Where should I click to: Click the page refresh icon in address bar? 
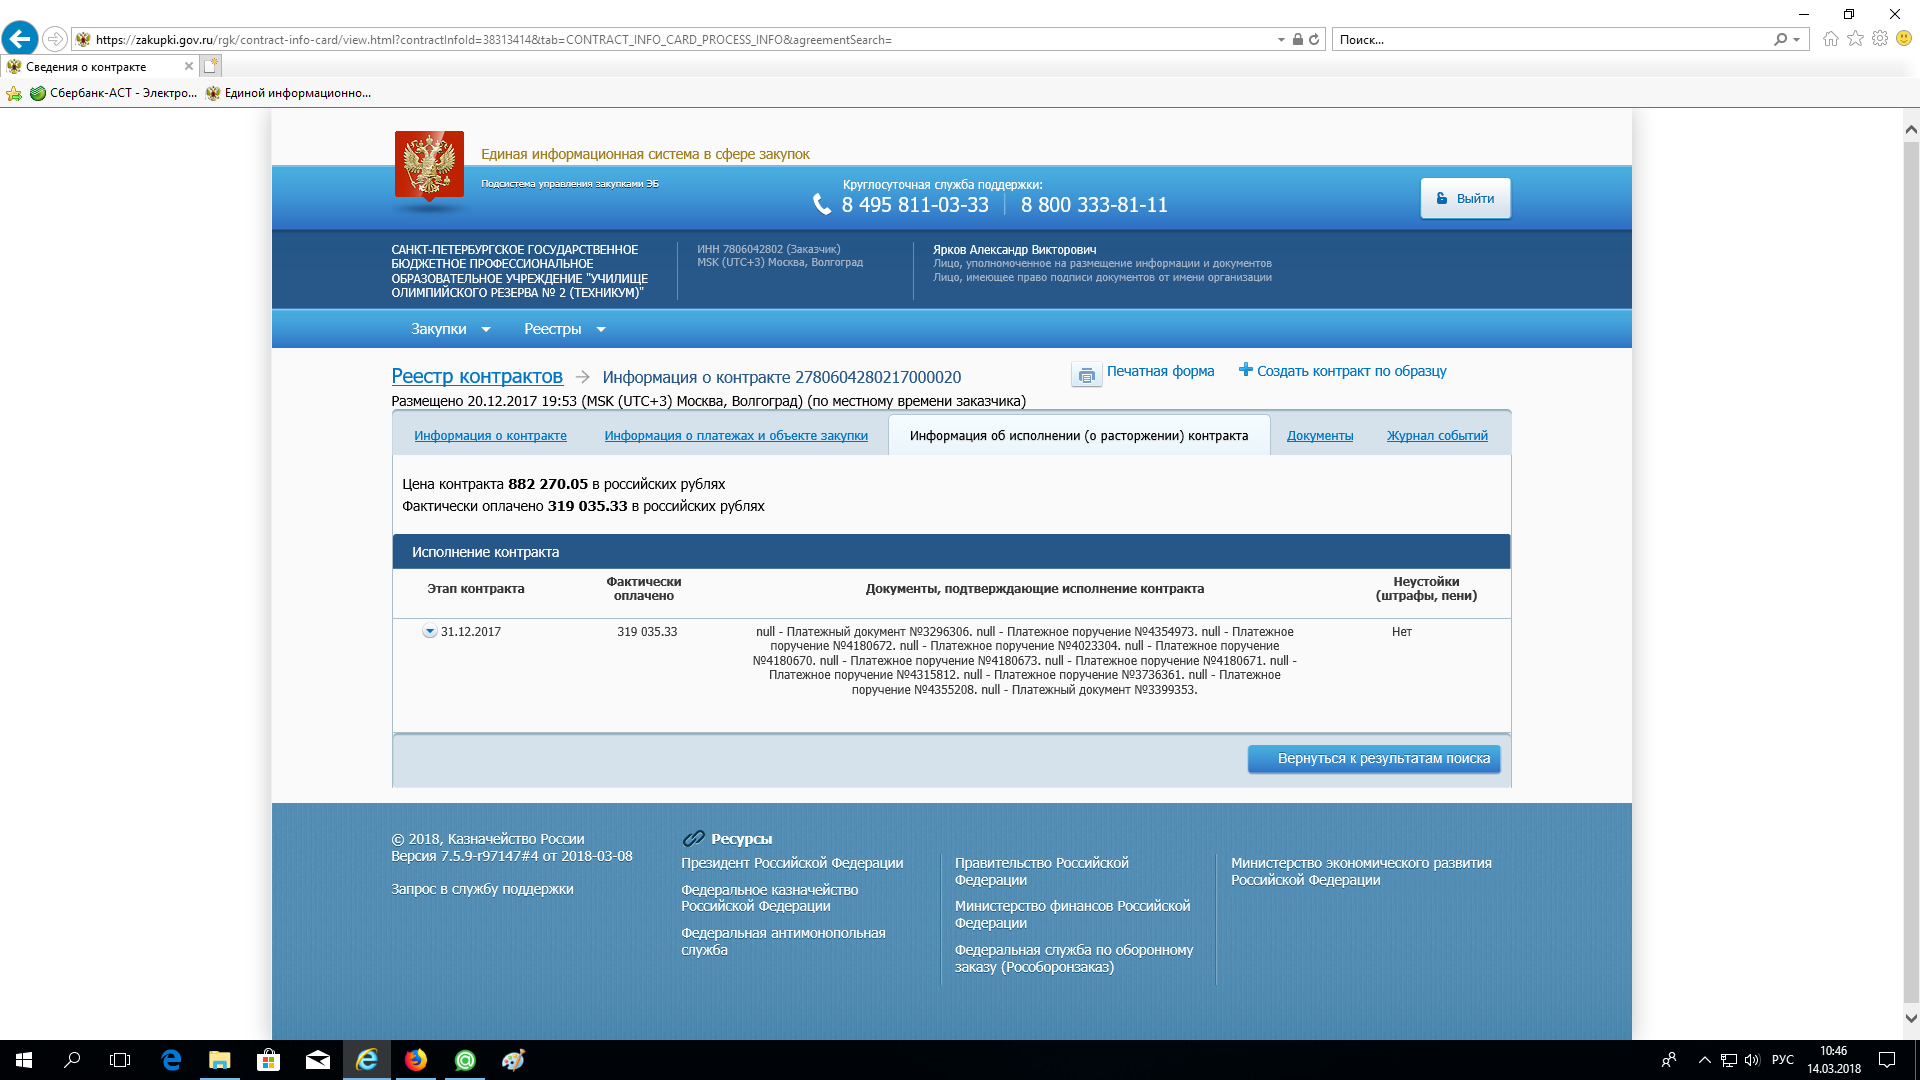1314,40
